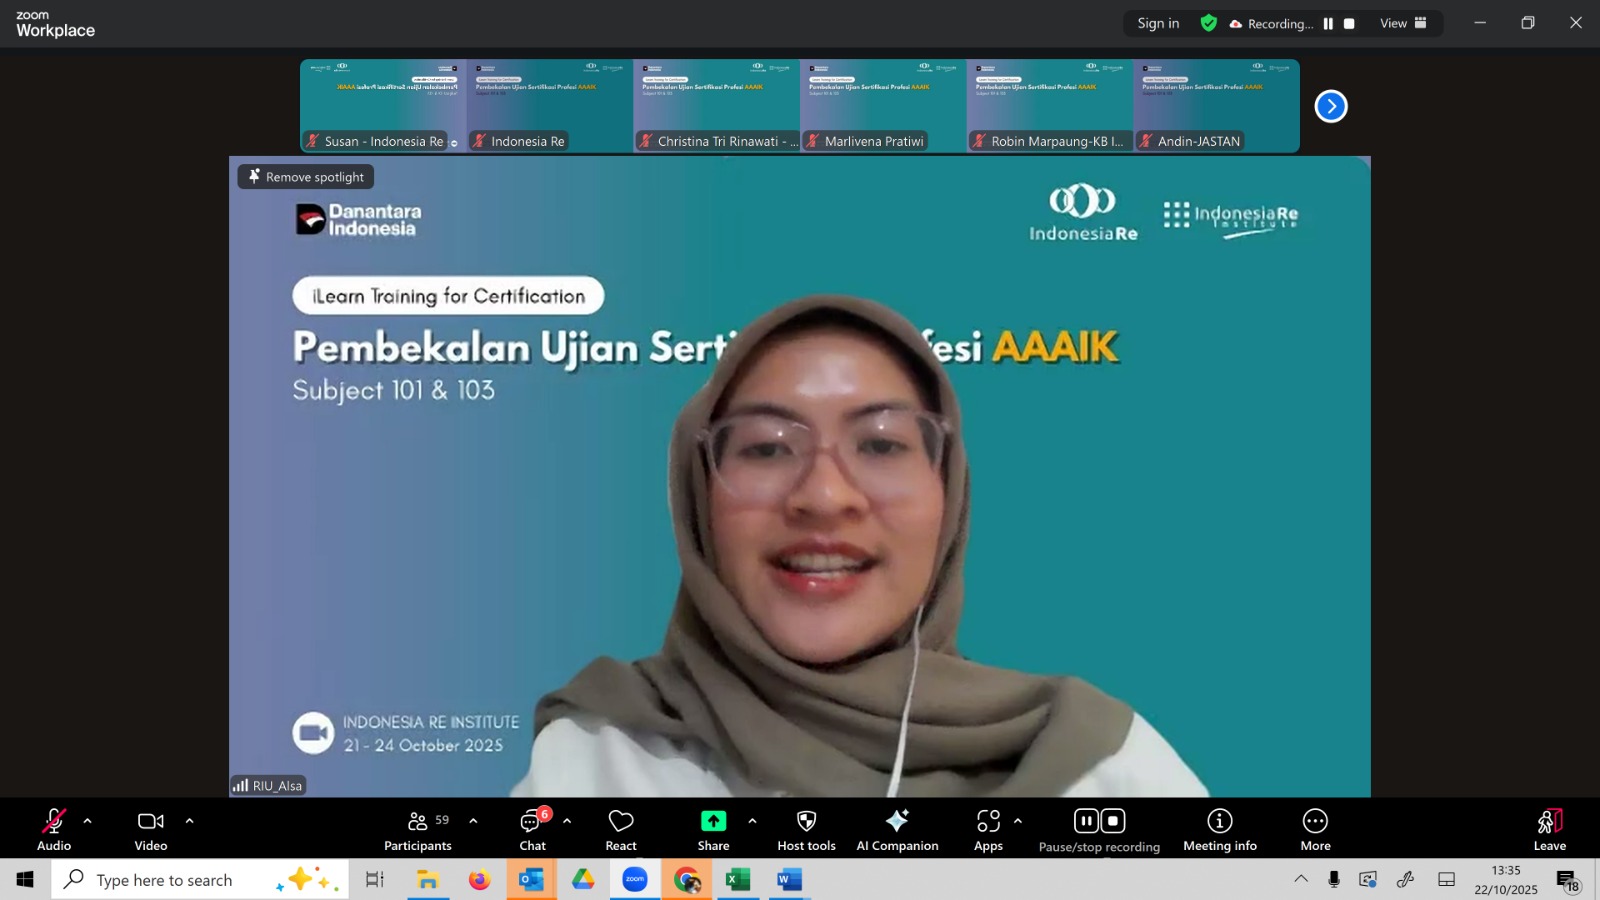The image size is (1600, 900).
Task: Expand video options arrow
Action: pos(189,821)
